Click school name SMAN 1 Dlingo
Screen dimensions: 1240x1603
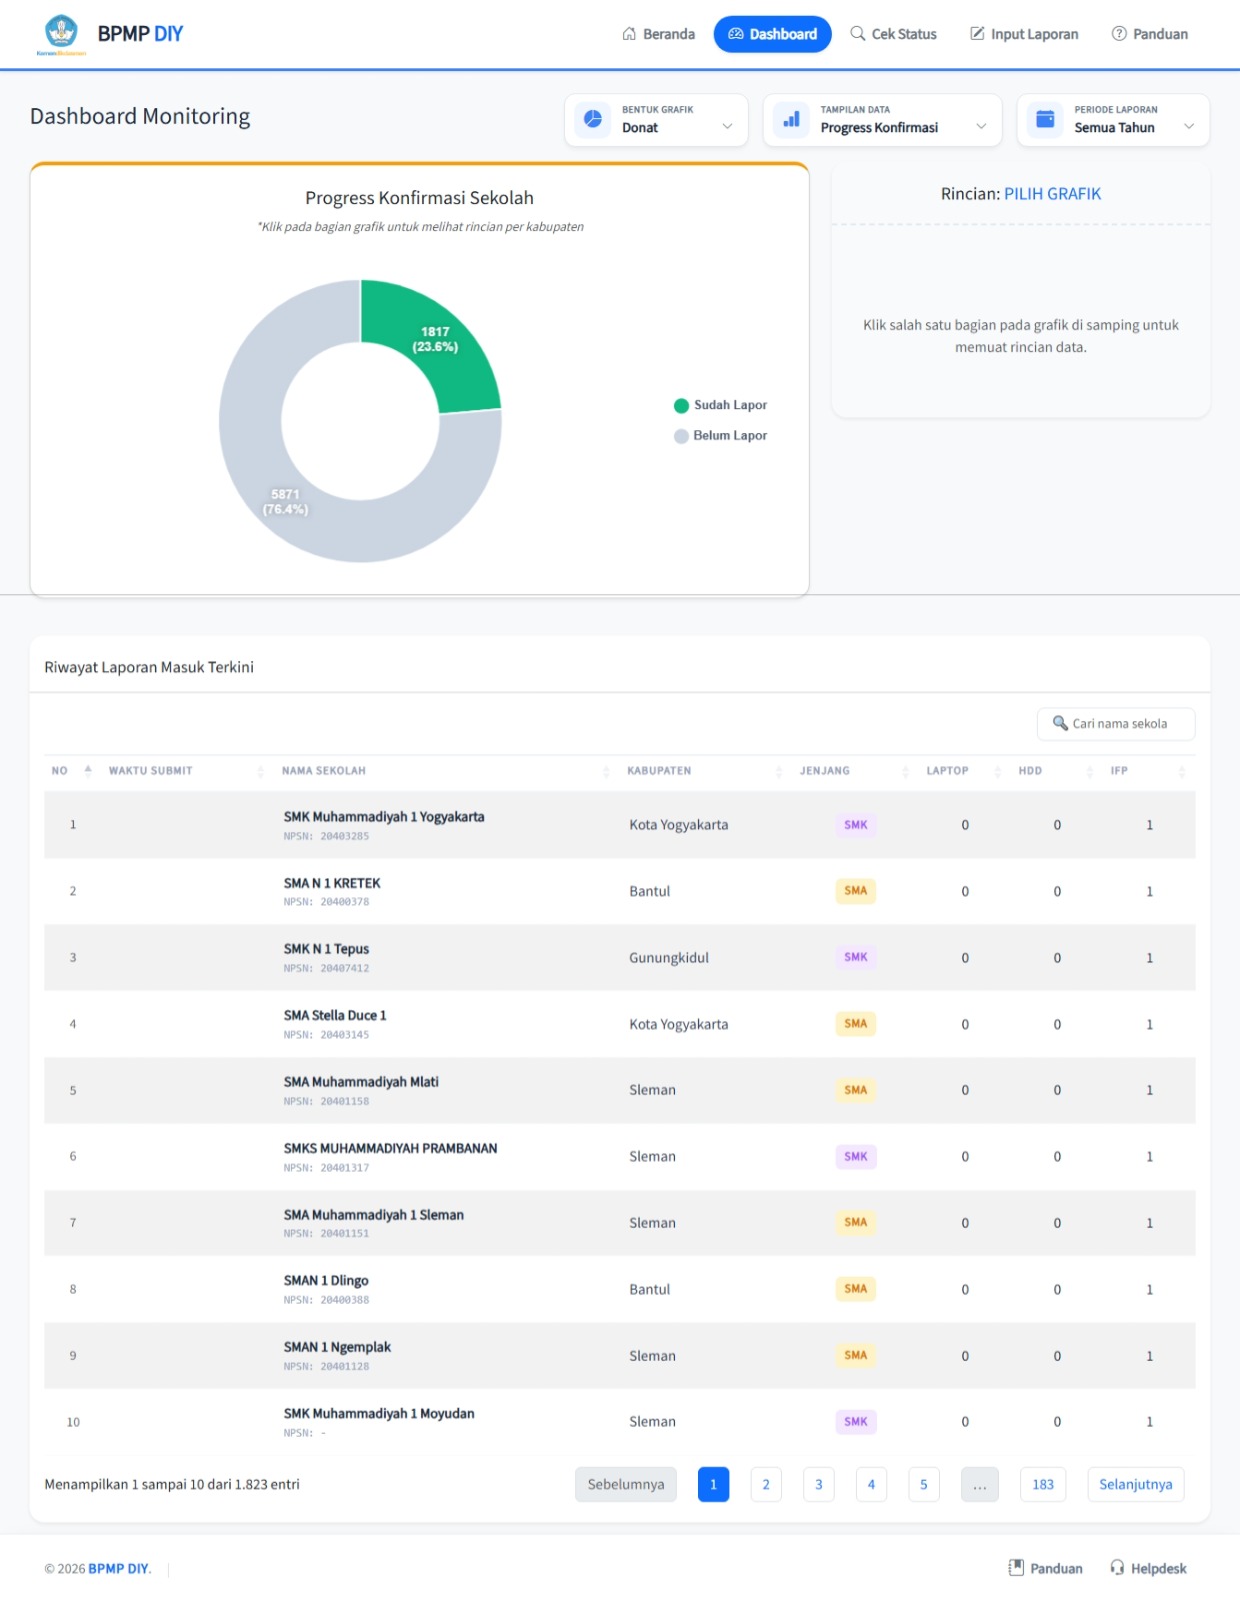pos(326,1281)
